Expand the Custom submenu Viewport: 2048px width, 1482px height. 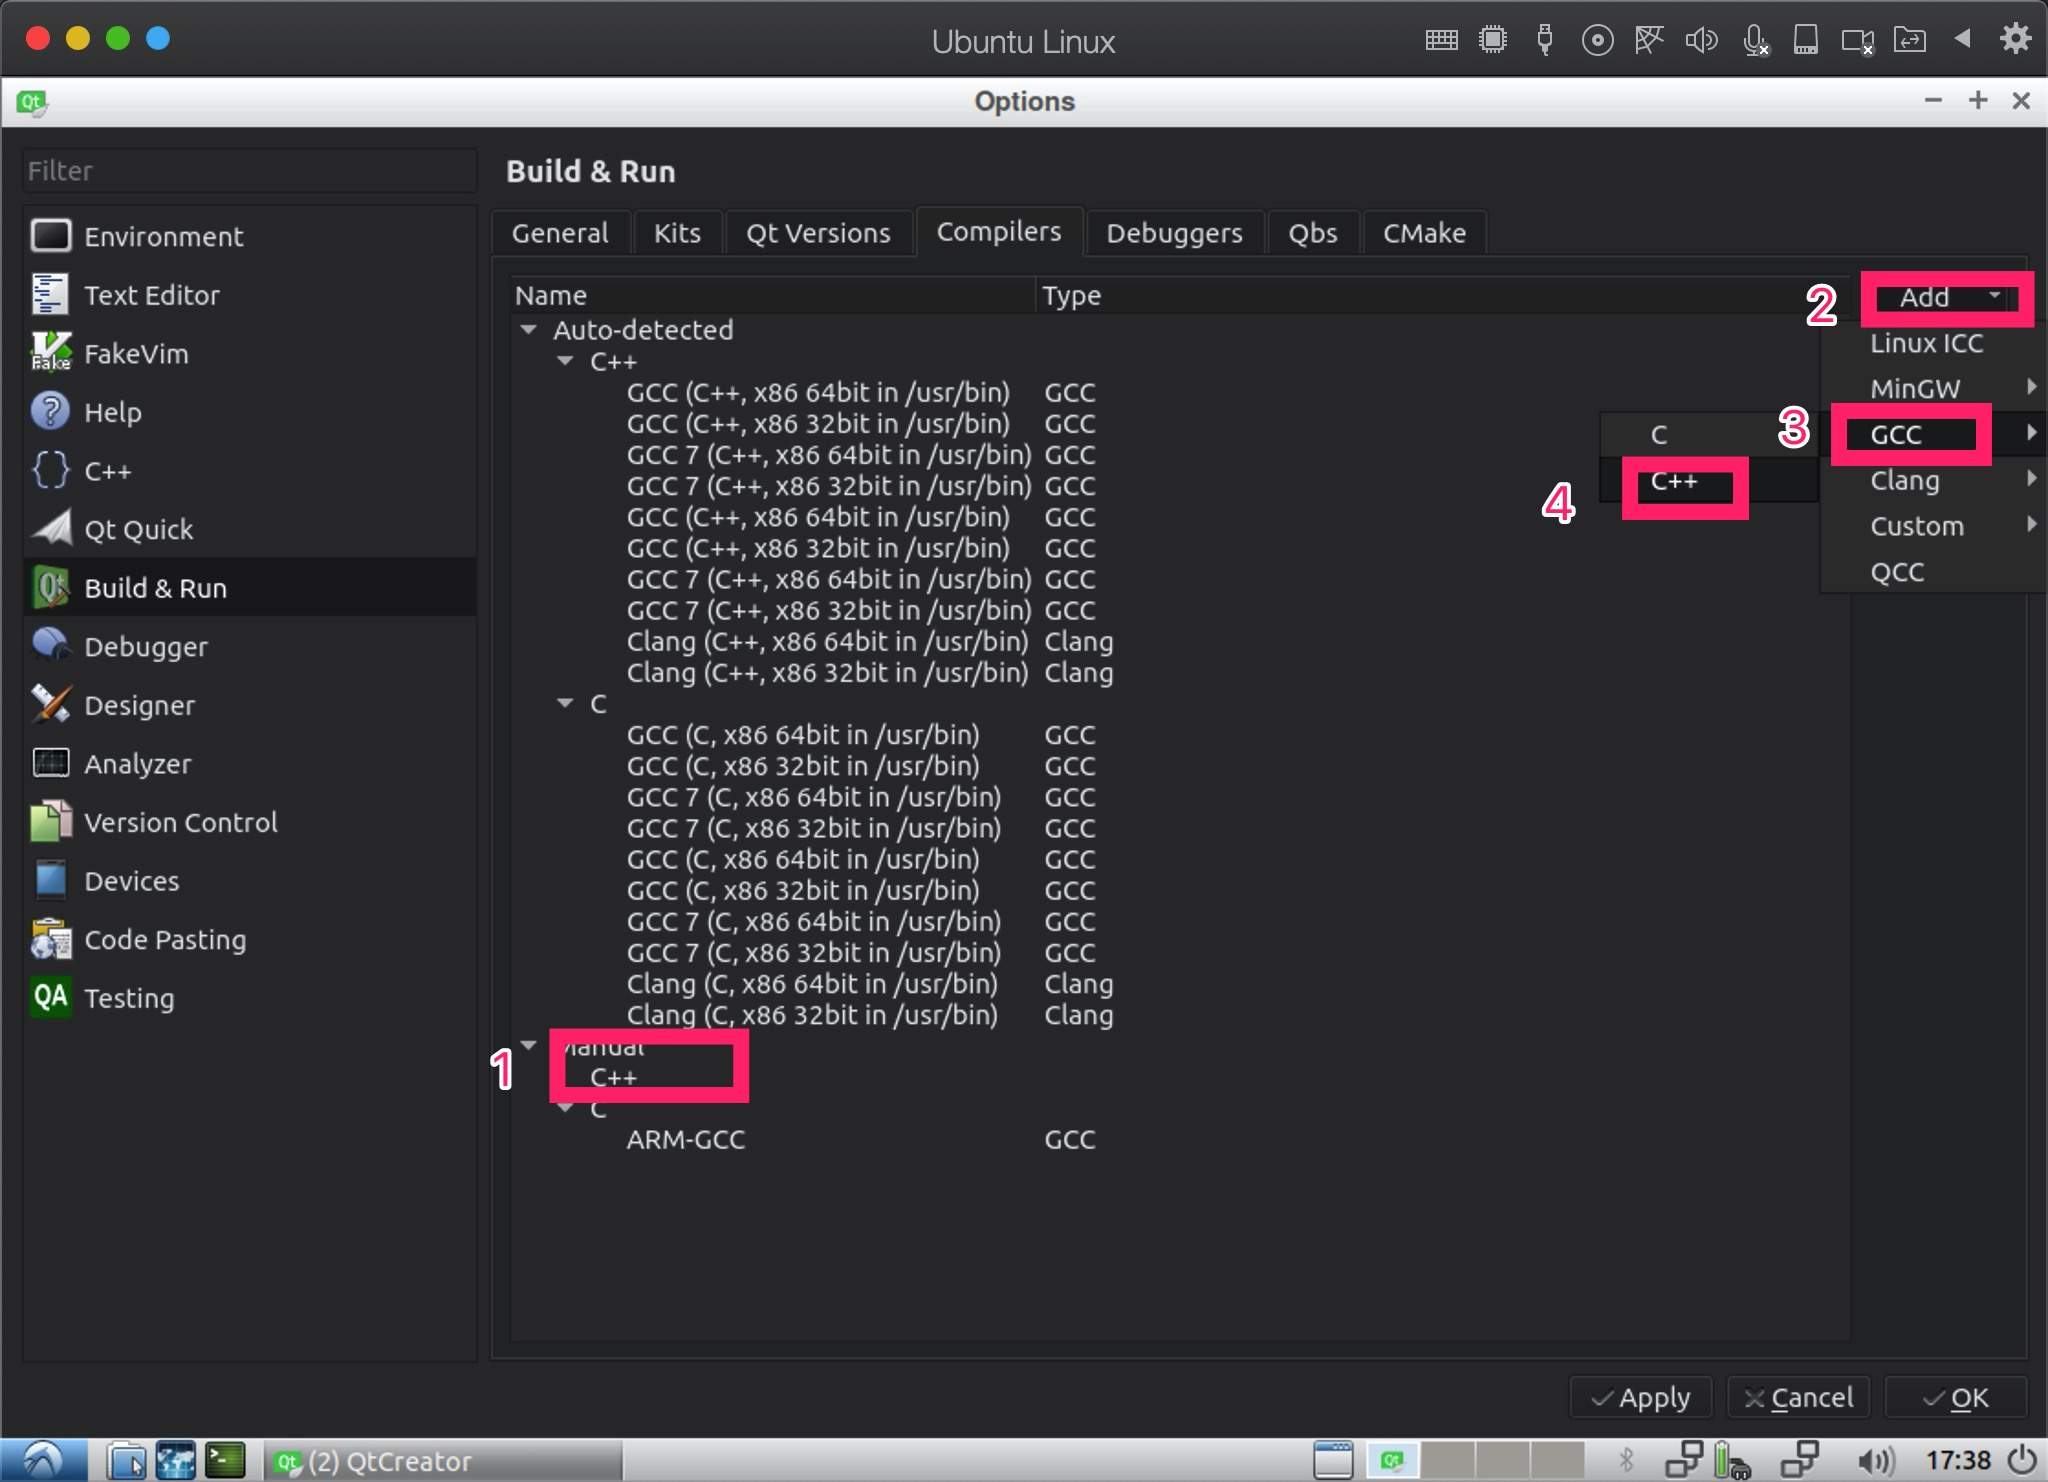1933,526
